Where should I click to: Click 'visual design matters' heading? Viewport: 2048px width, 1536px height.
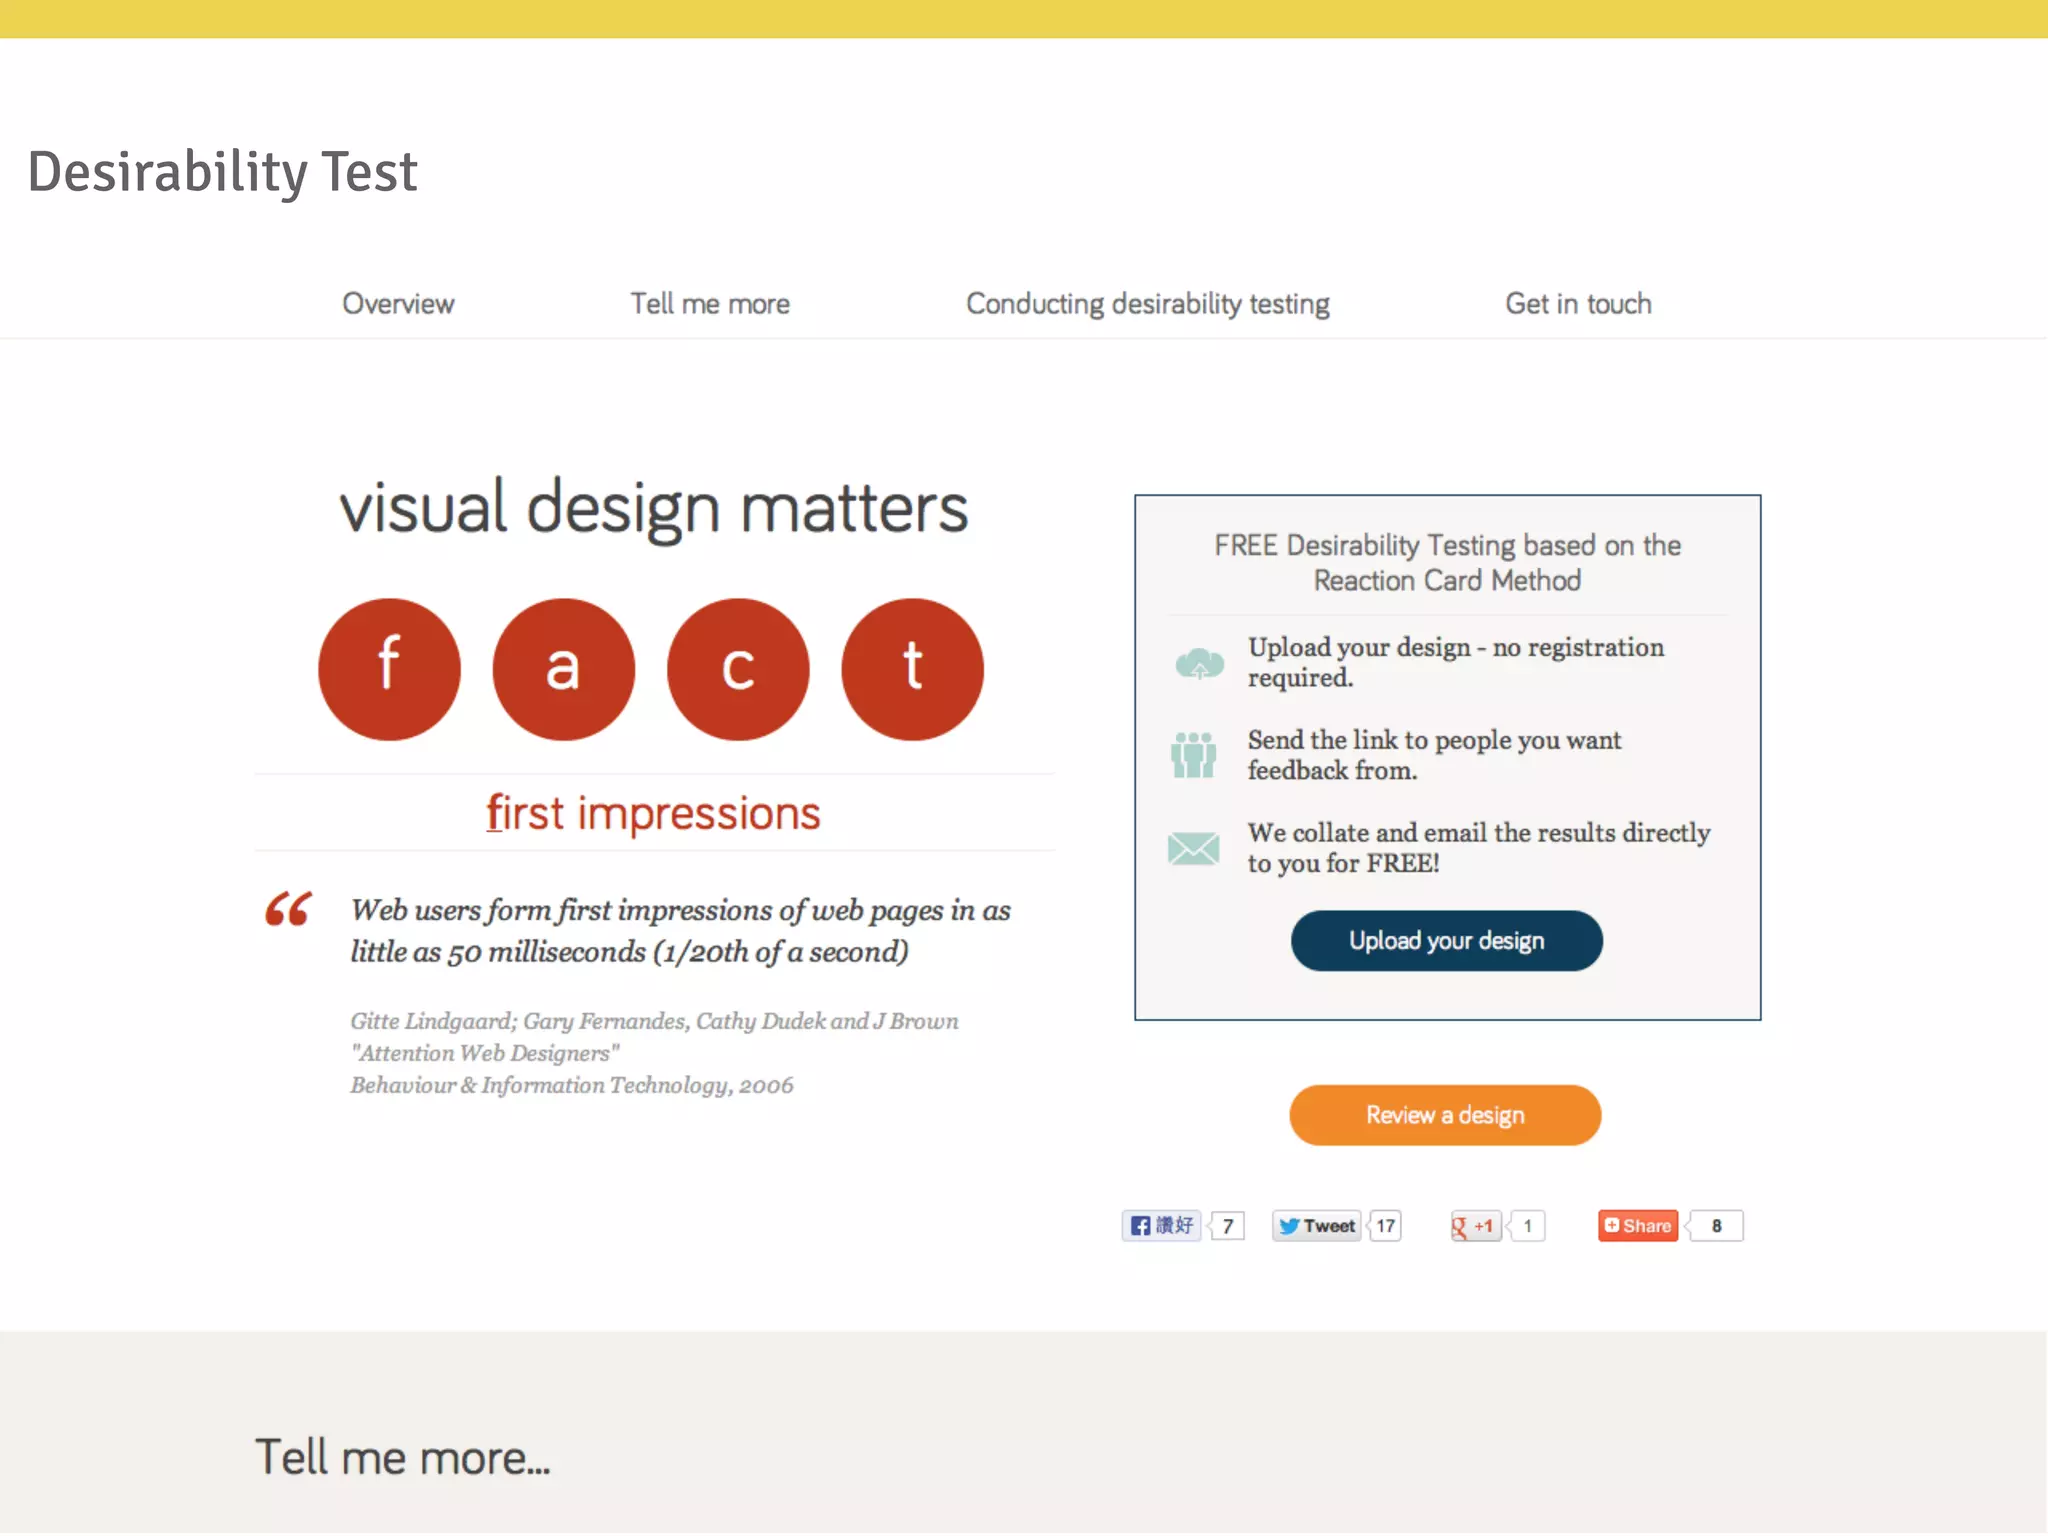click(654, 508)
